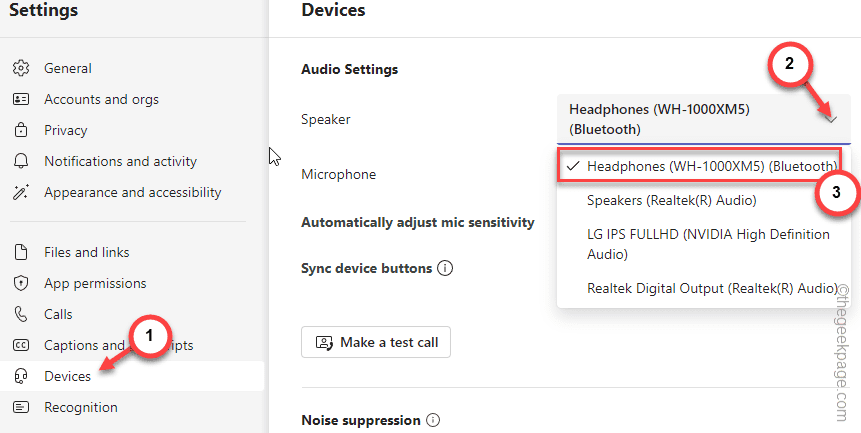Collapse the Speaker dropdown chevron
The height and width of the screenshot is (433, 861).
pyautogui.click(x=832, y=119)
